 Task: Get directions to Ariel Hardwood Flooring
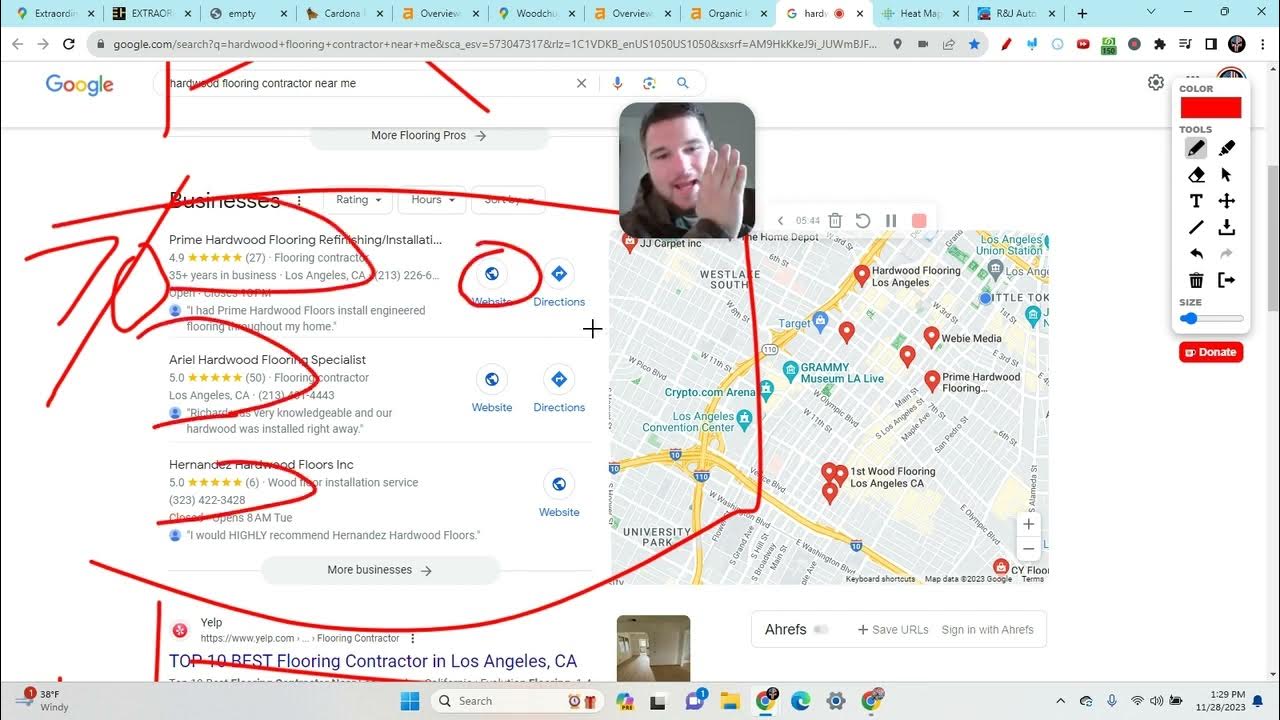[x=559, y=389]
